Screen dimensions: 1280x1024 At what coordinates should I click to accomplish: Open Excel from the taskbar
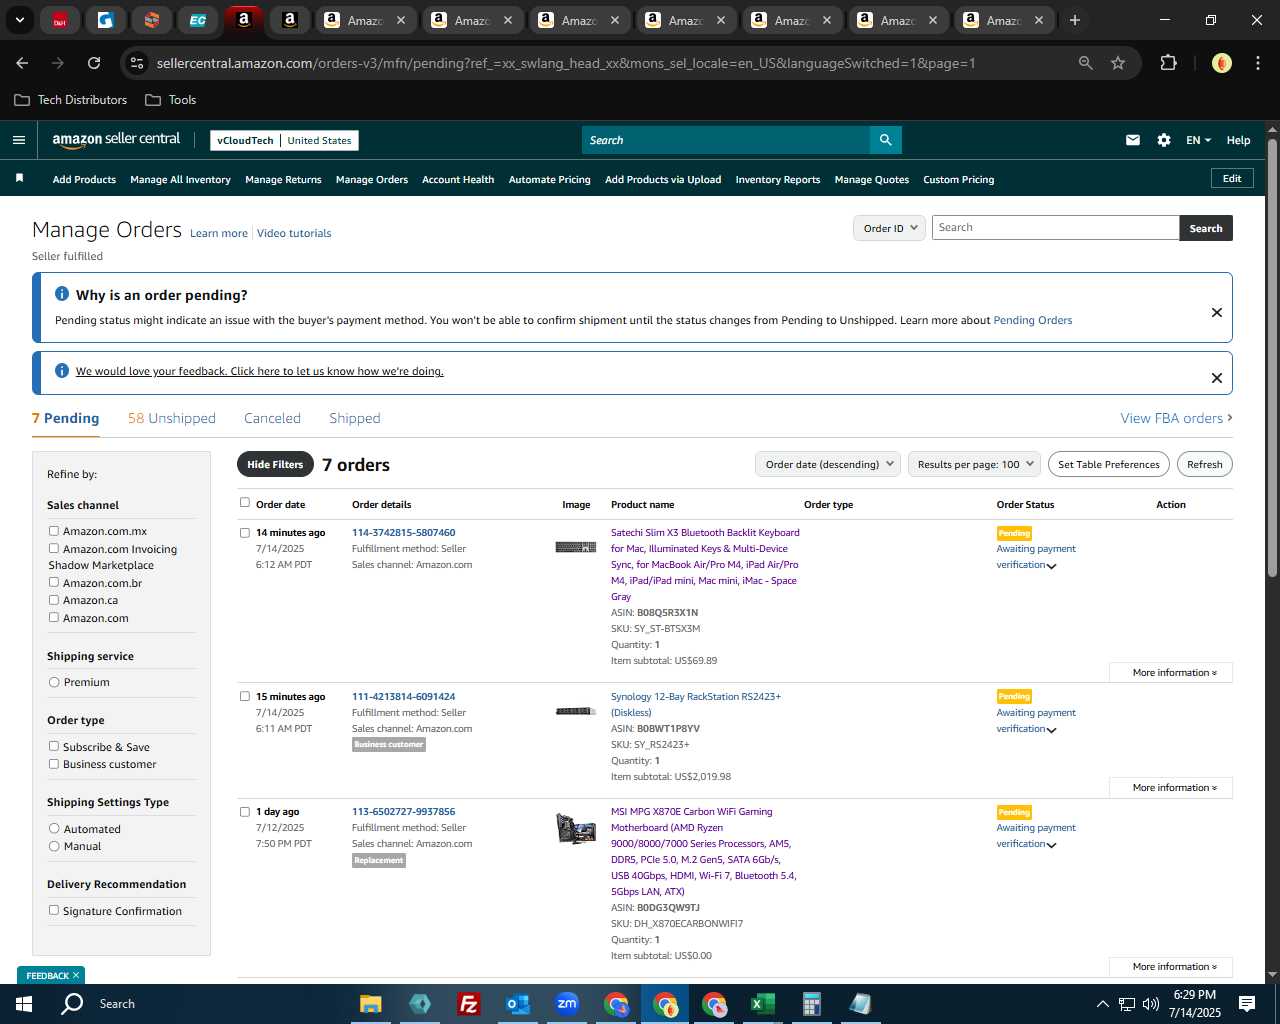coord(762,1004)
